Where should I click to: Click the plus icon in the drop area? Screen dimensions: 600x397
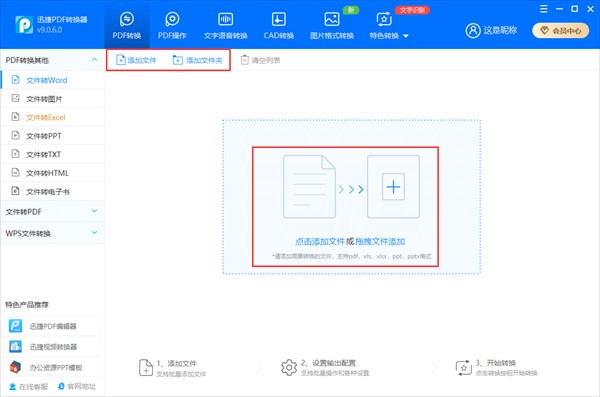pos(393,187)
